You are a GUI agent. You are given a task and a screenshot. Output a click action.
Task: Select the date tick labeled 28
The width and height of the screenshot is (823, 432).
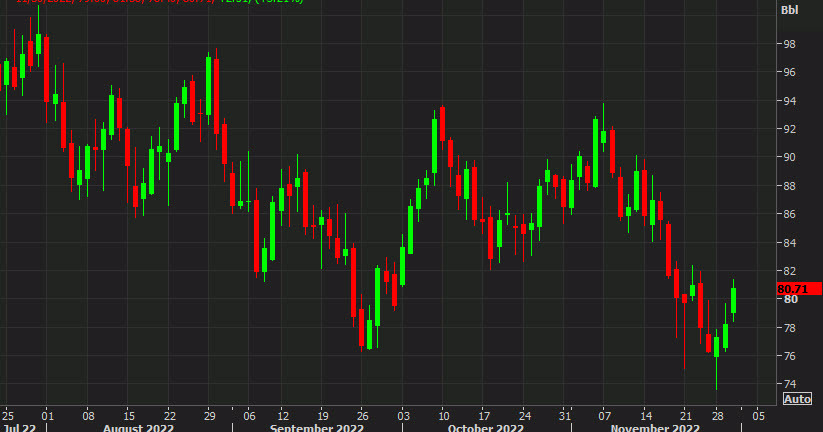tap(718, 416)
